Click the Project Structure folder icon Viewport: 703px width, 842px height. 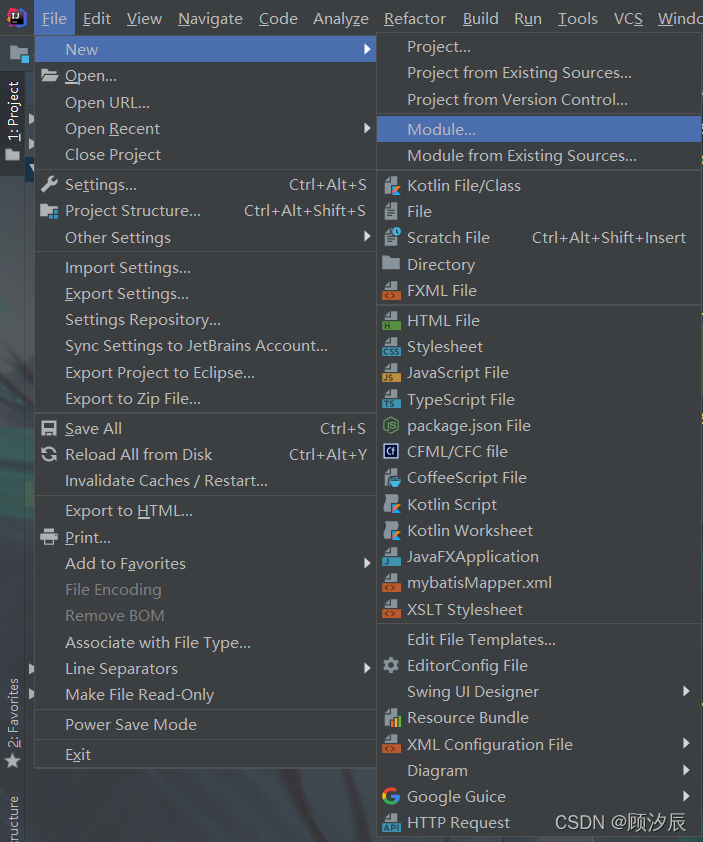[x=49, y=211]
